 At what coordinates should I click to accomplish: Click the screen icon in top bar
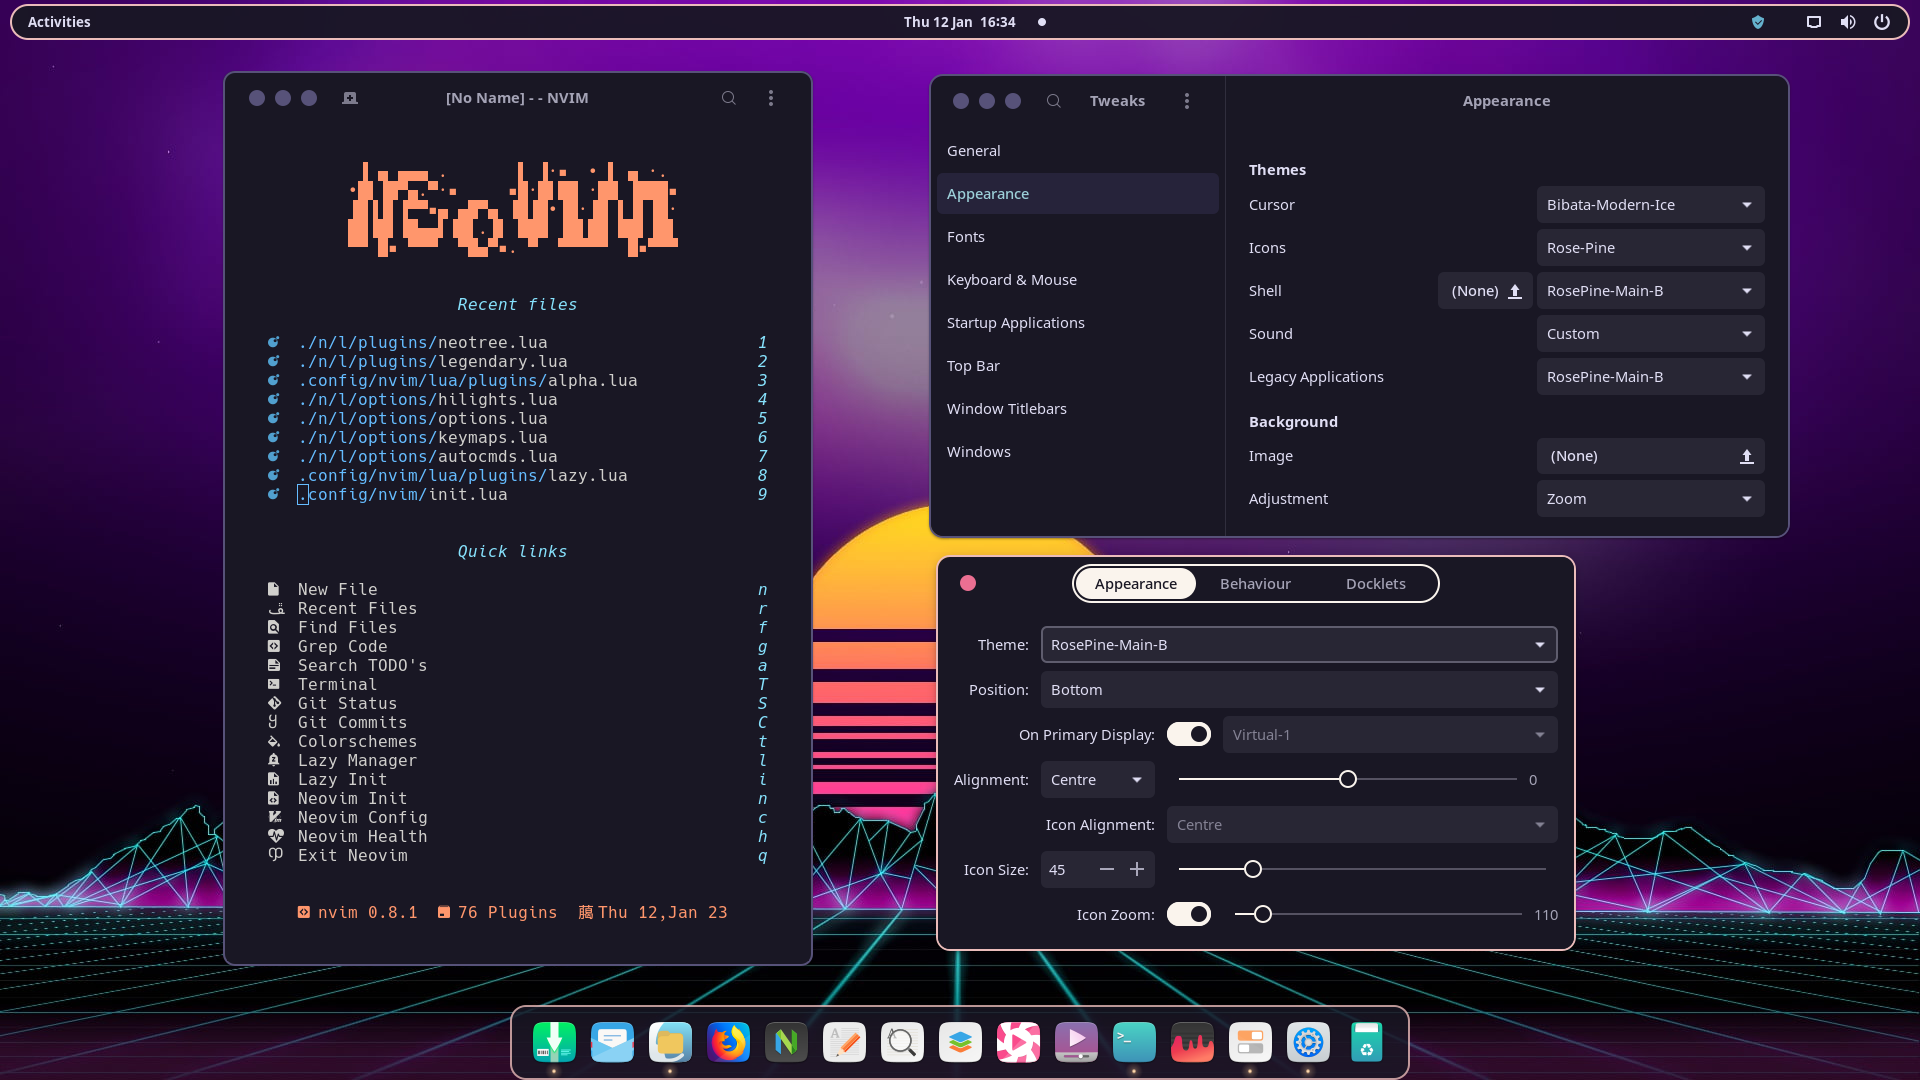[1814, 22]
